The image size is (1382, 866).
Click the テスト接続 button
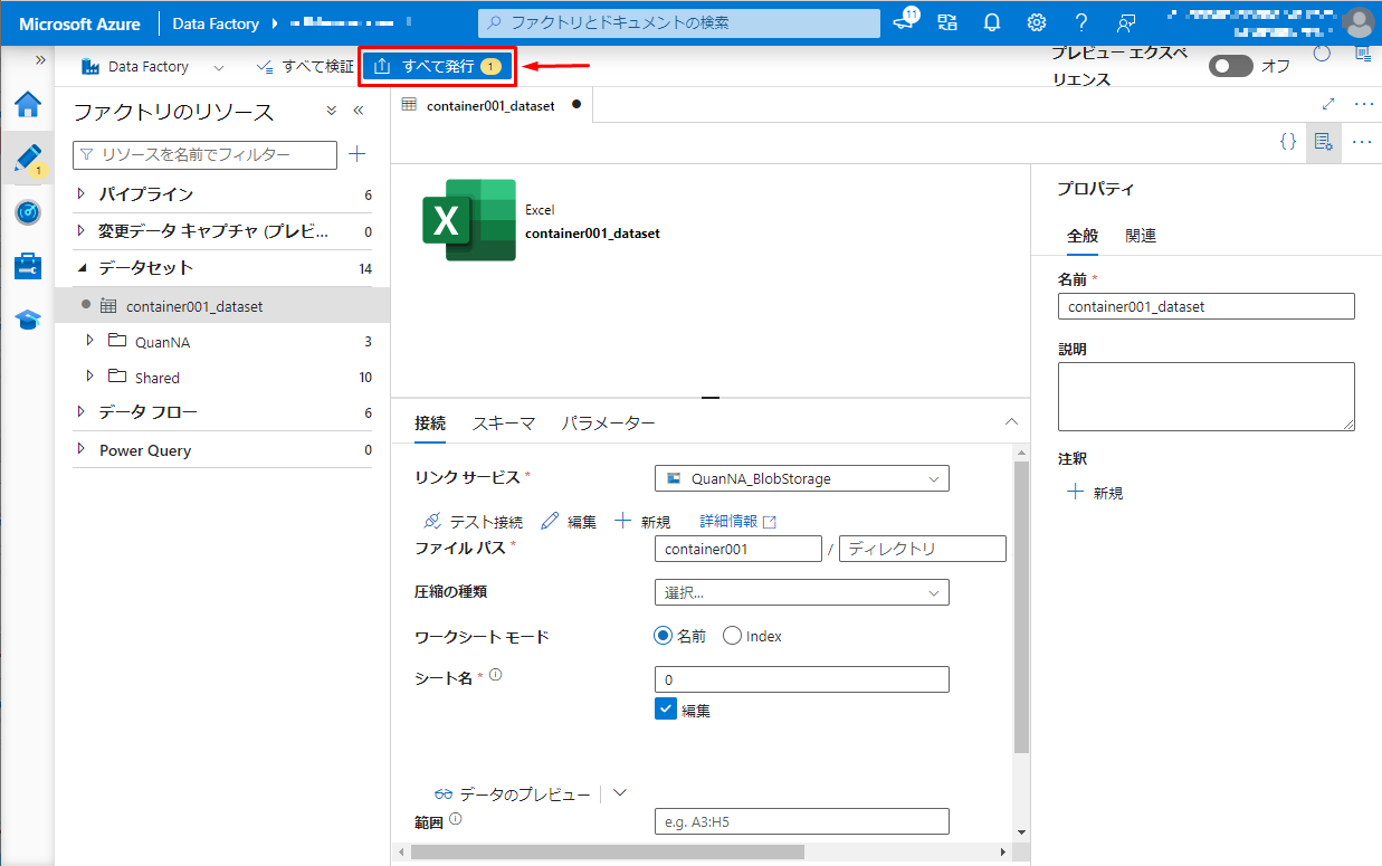[x=473, y=521]
